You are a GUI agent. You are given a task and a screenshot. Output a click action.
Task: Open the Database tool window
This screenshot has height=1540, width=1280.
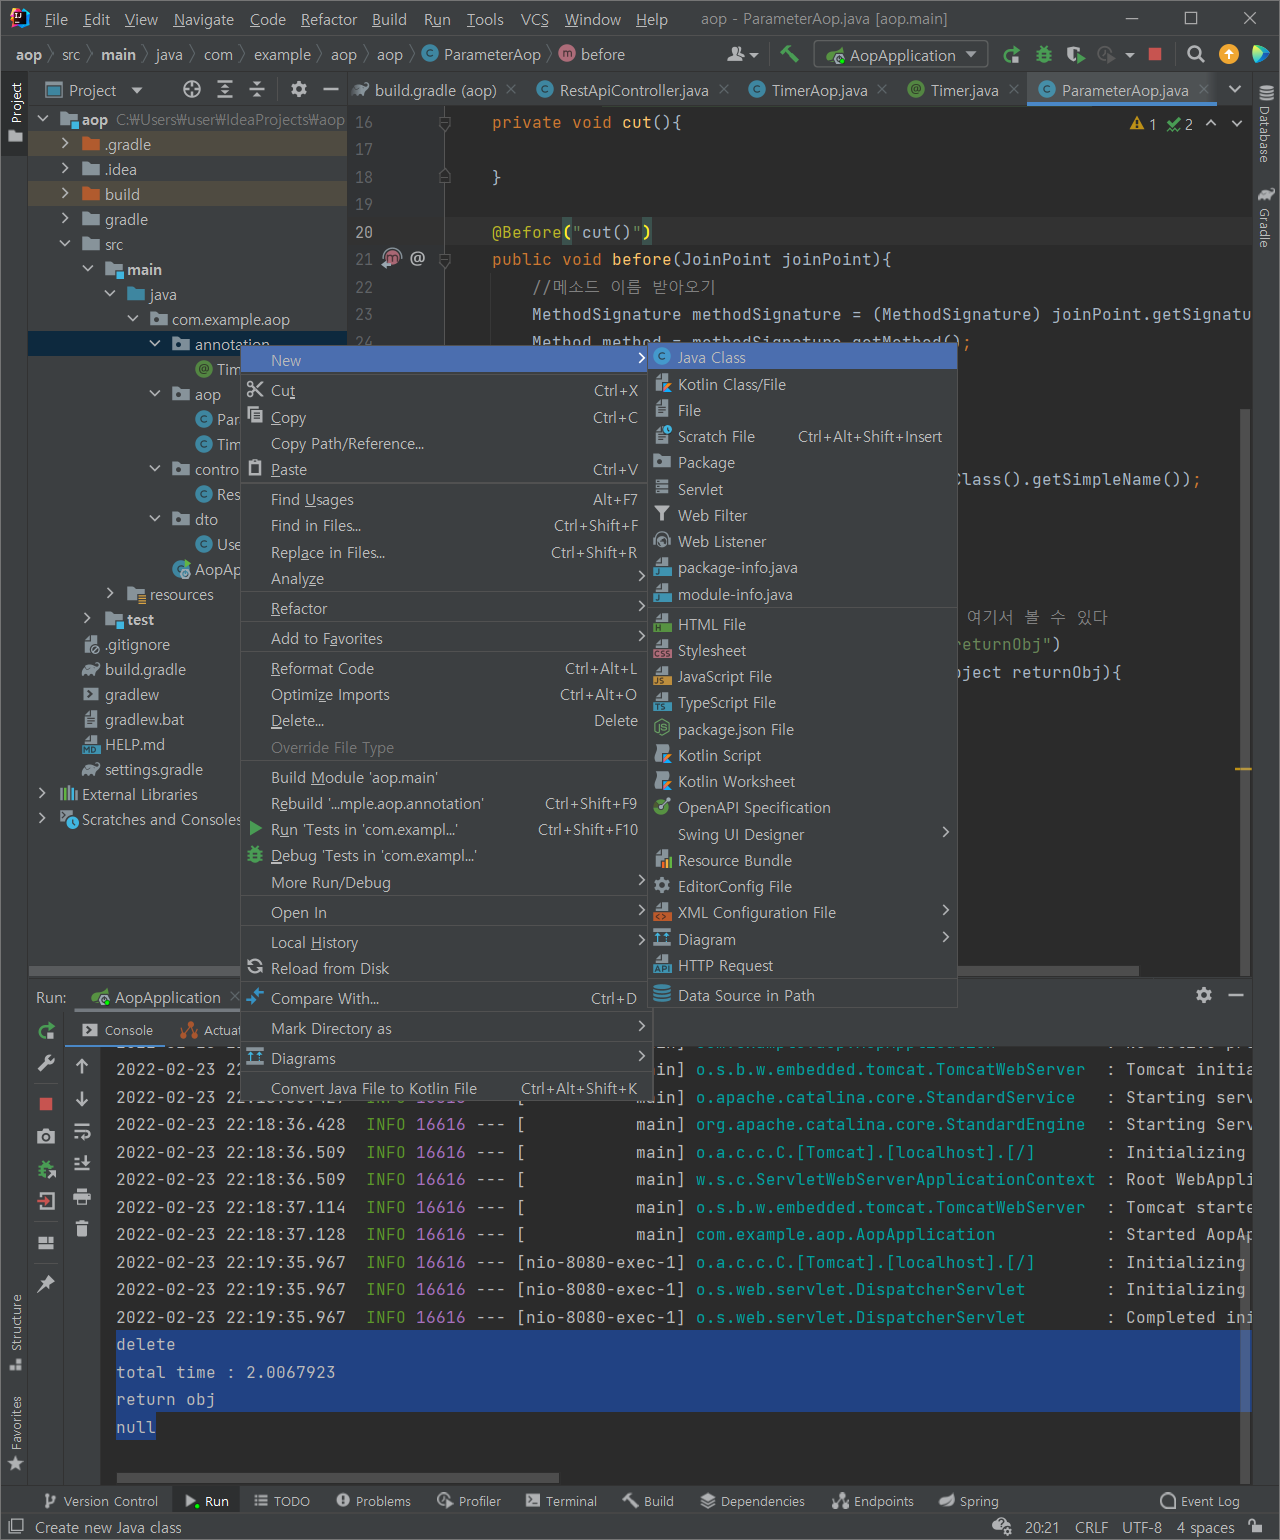point(1266,124)
